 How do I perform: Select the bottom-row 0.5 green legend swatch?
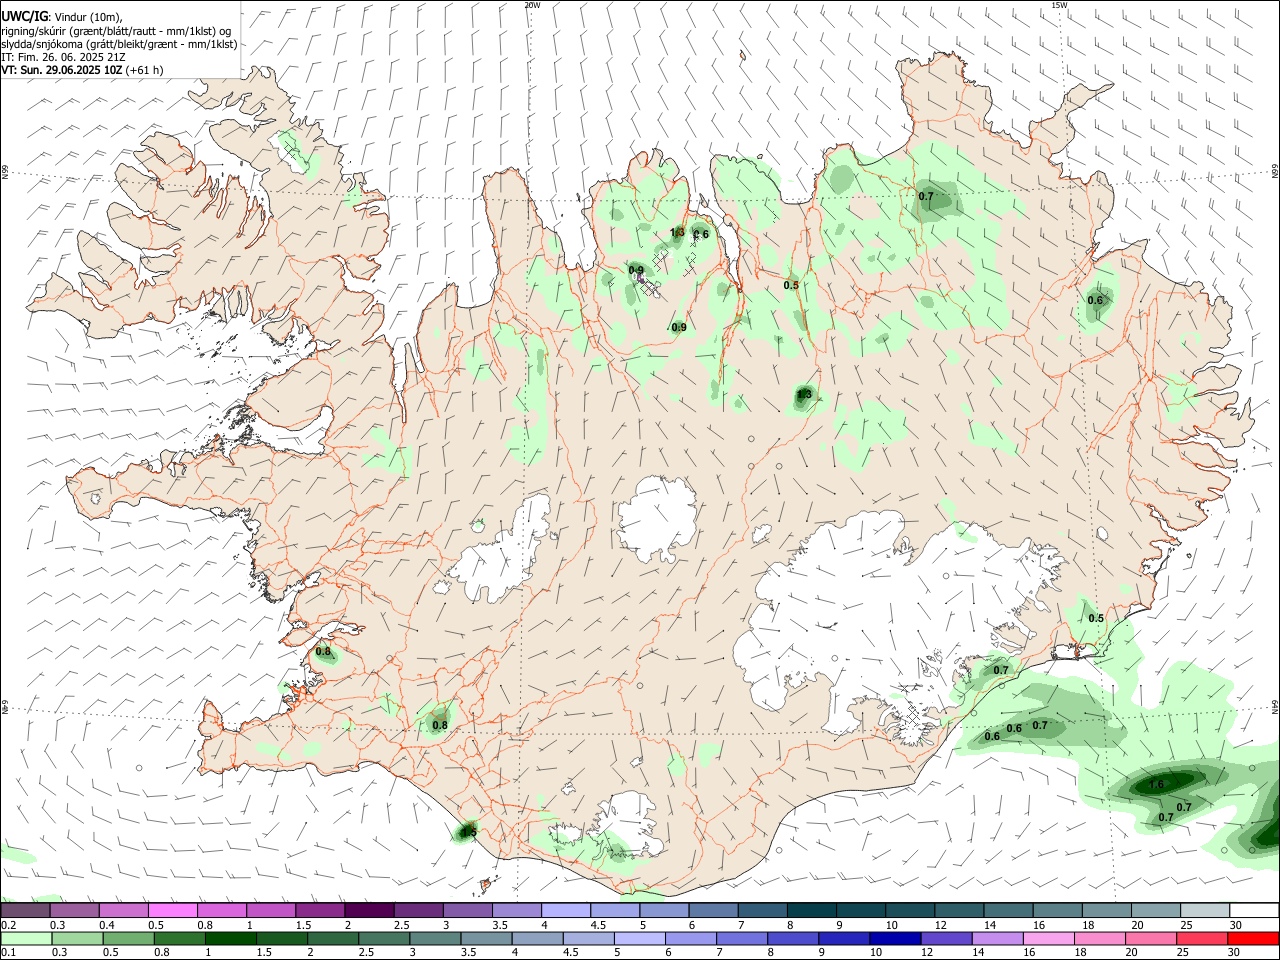click(x=128, y=938)
